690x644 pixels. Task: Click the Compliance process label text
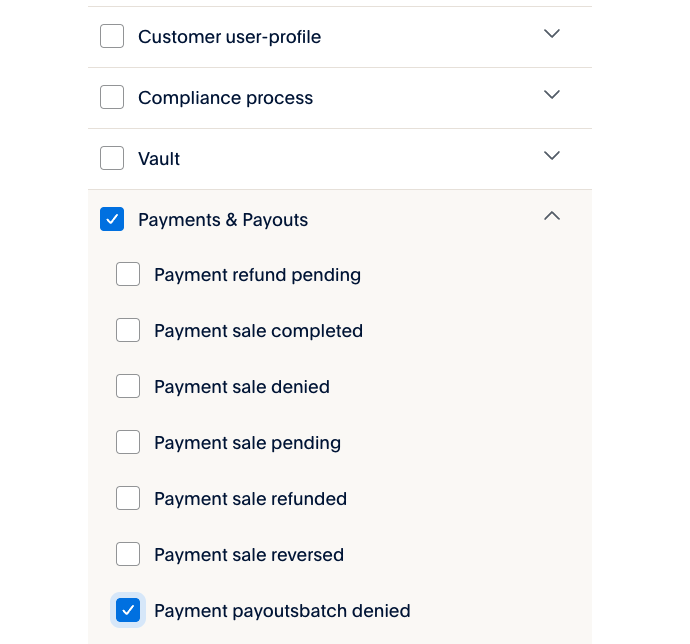tap(225, 98)
